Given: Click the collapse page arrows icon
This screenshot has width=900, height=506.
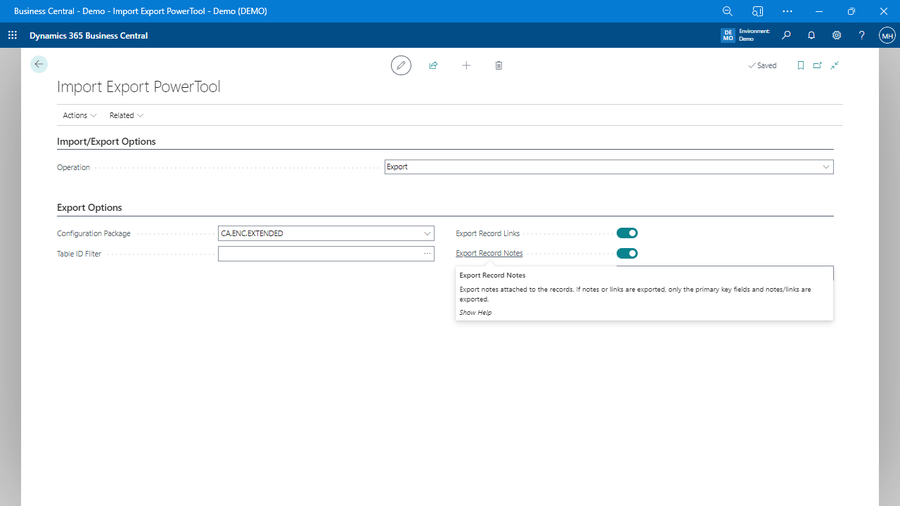Looking at the screenshot, I should coord(835,65).
